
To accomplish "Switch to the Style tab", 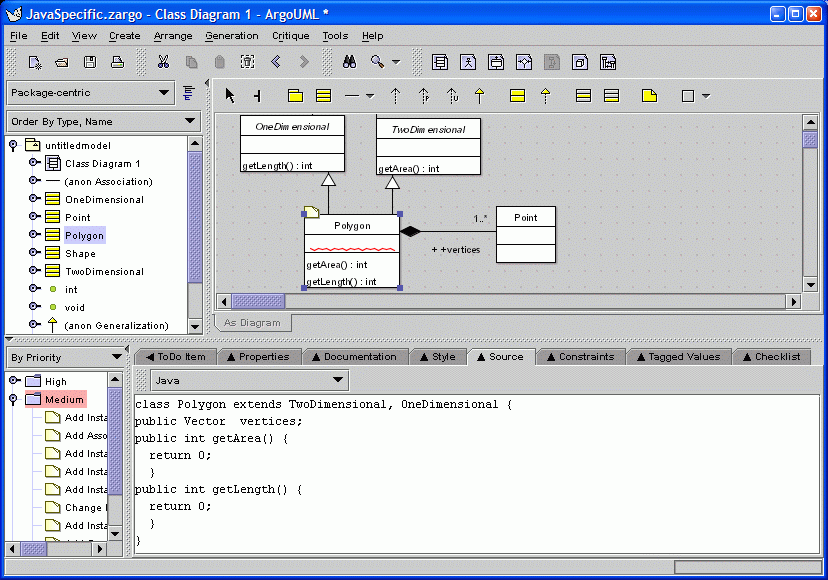I will point(438,357).
